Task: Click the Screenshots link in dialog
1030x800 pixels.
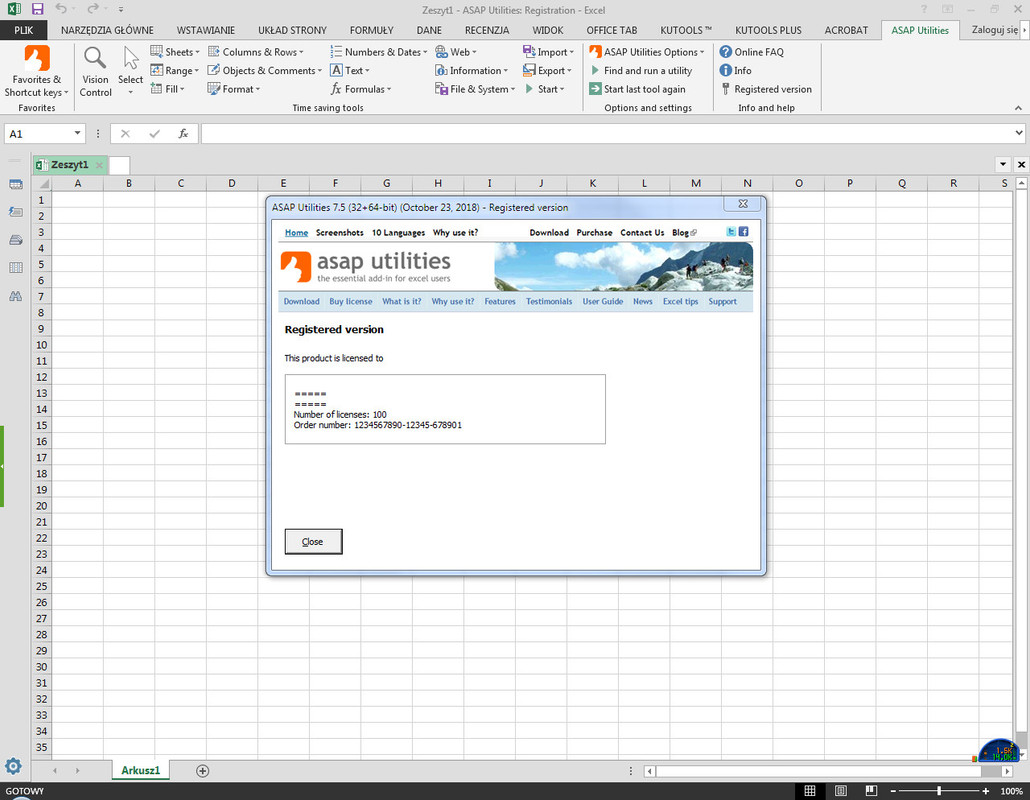Action: click(340, 233)
